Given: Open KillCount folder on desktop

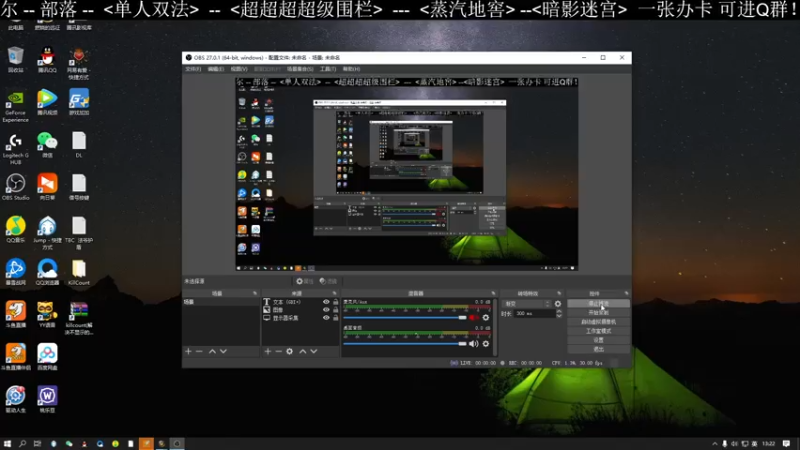Looking at the screenshot, I should tap(79, 272).
